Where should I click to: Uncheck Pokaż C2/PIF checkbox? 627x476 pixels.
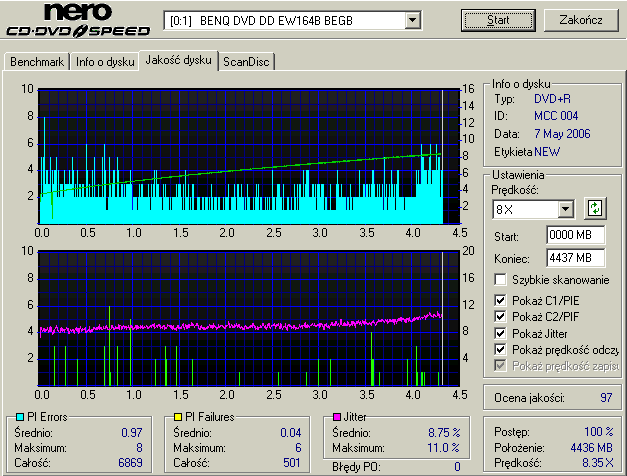(500, 316)
